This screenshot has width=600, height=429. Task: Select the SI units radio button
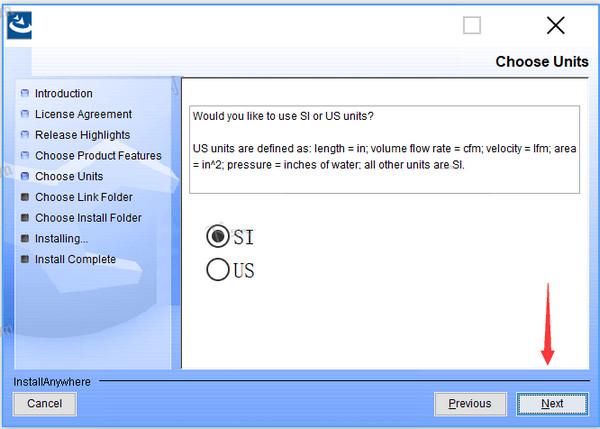click(217, 237)
